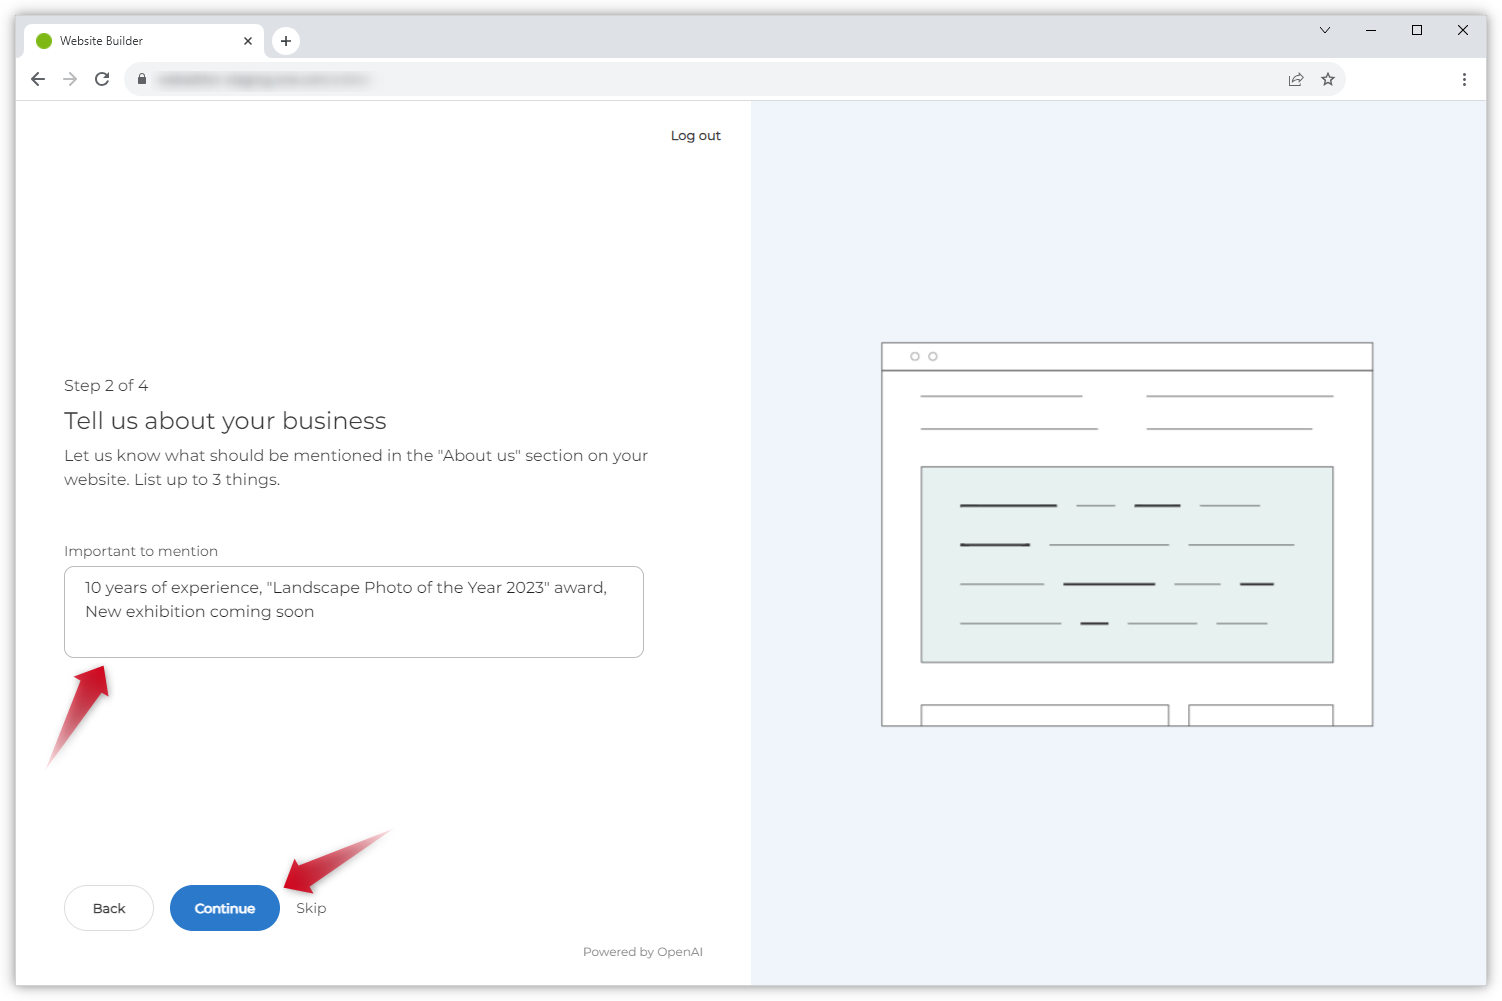Minimize the browser window
1502x1001 pixels.
pos(1371,30)
